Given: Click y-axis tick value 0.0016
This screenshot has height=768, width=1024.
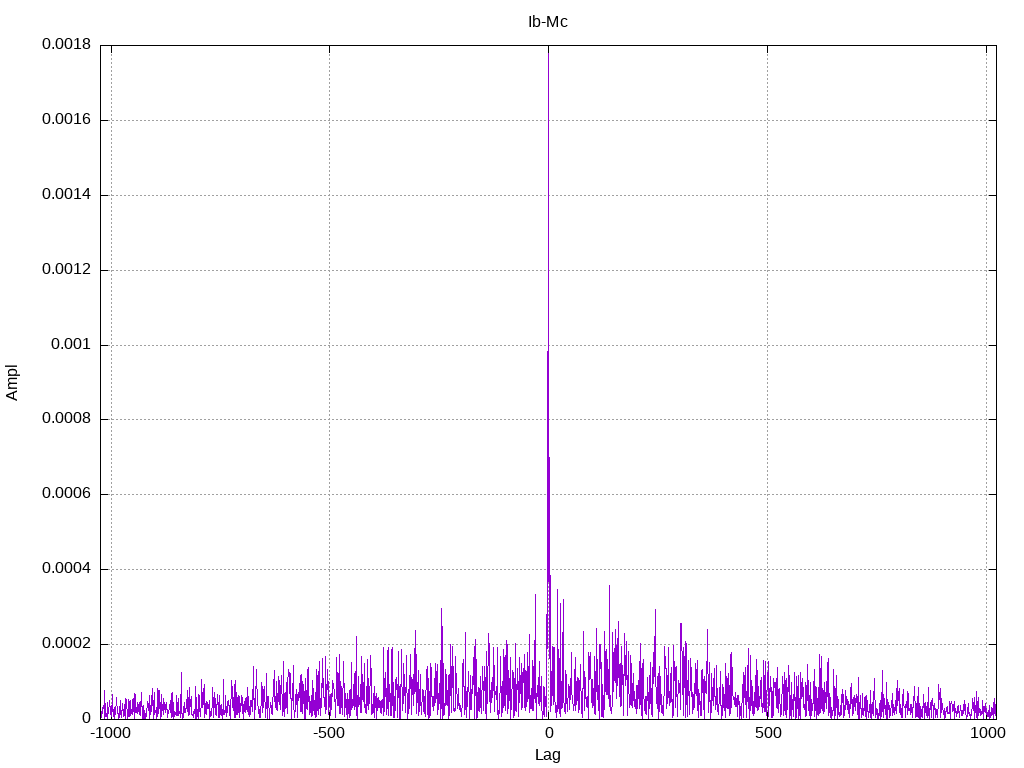Looking at the screenshot, I should coord(67,119).
